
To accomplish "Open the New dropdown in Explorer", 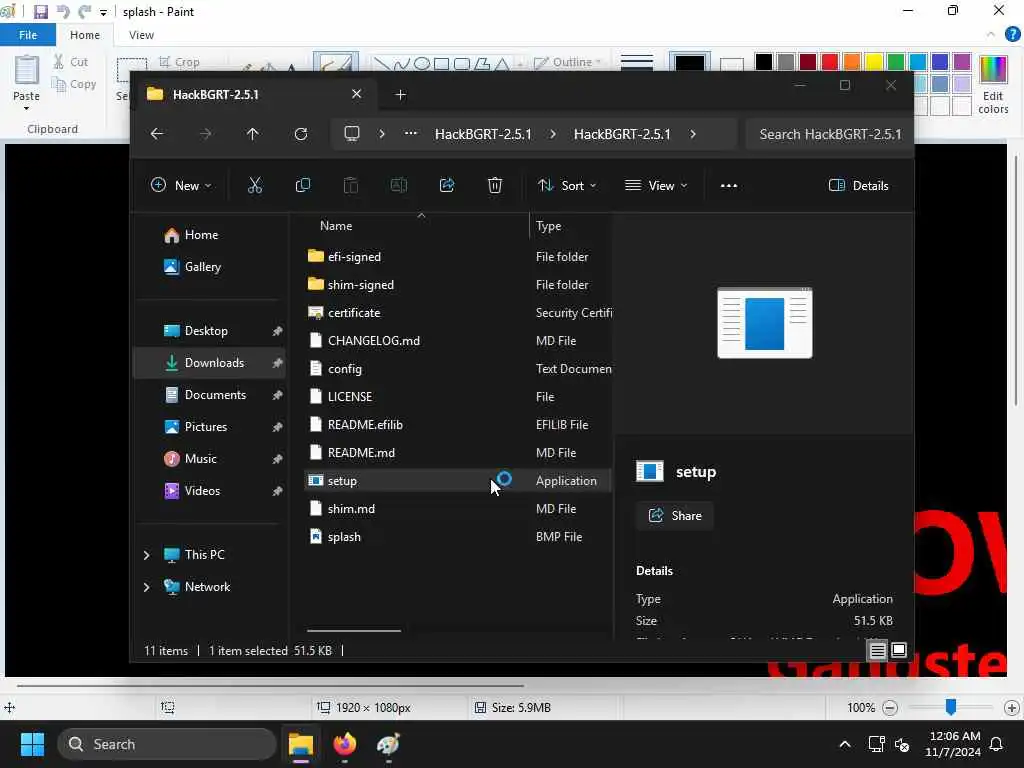I will click(x=181, y=185).
